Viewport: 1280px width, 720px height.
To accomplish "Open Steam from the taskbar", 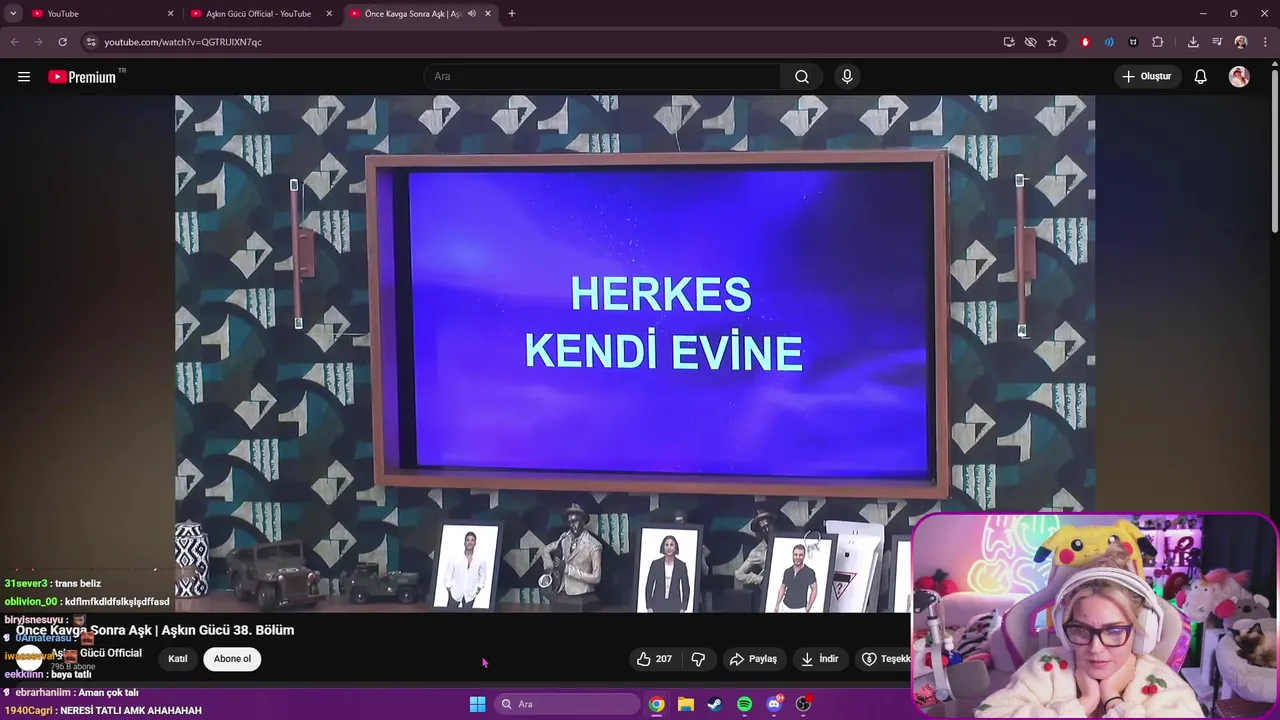I will coord(714,704).
